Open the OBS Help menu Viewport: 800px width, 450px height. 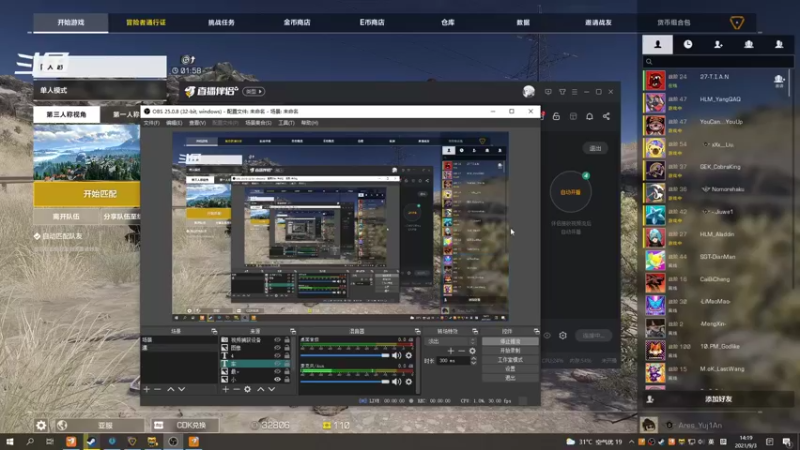point(309,123)
